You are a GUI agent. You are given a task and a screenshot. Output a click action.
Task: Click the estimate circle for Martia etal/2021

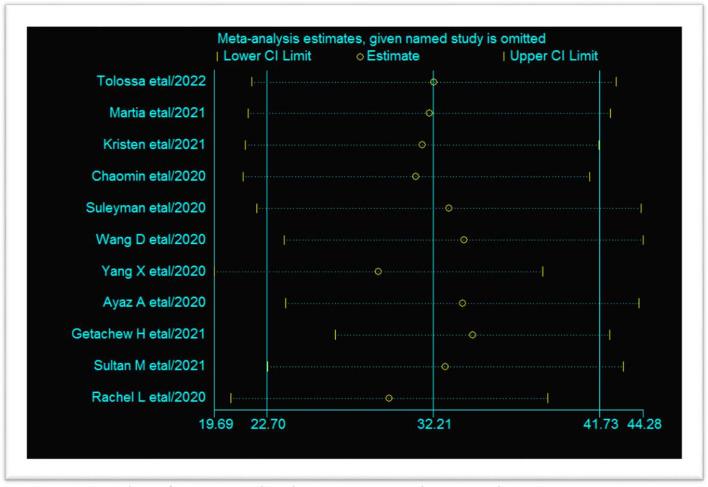pyautogui.click(x=429, y=113)
